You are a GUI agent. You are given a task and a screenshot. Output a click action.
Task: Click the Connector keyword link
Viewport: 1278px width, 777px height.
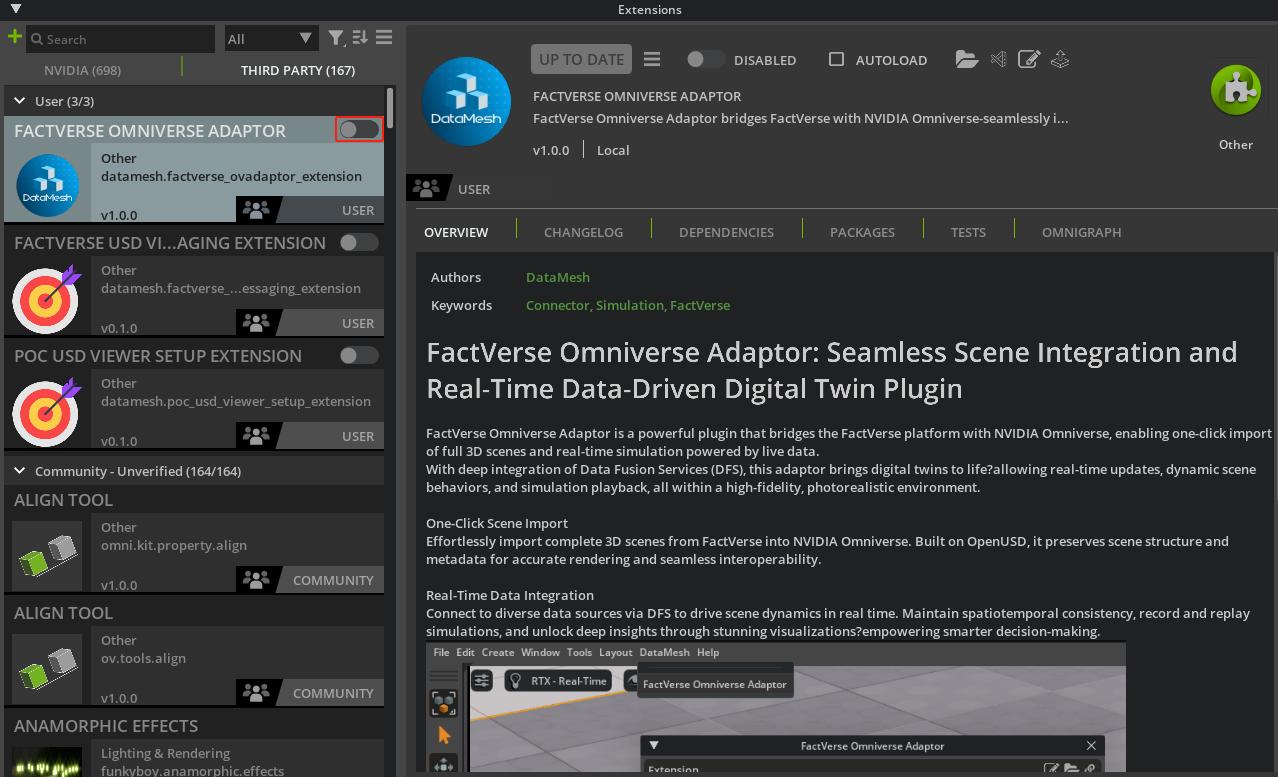pos(558,305)
